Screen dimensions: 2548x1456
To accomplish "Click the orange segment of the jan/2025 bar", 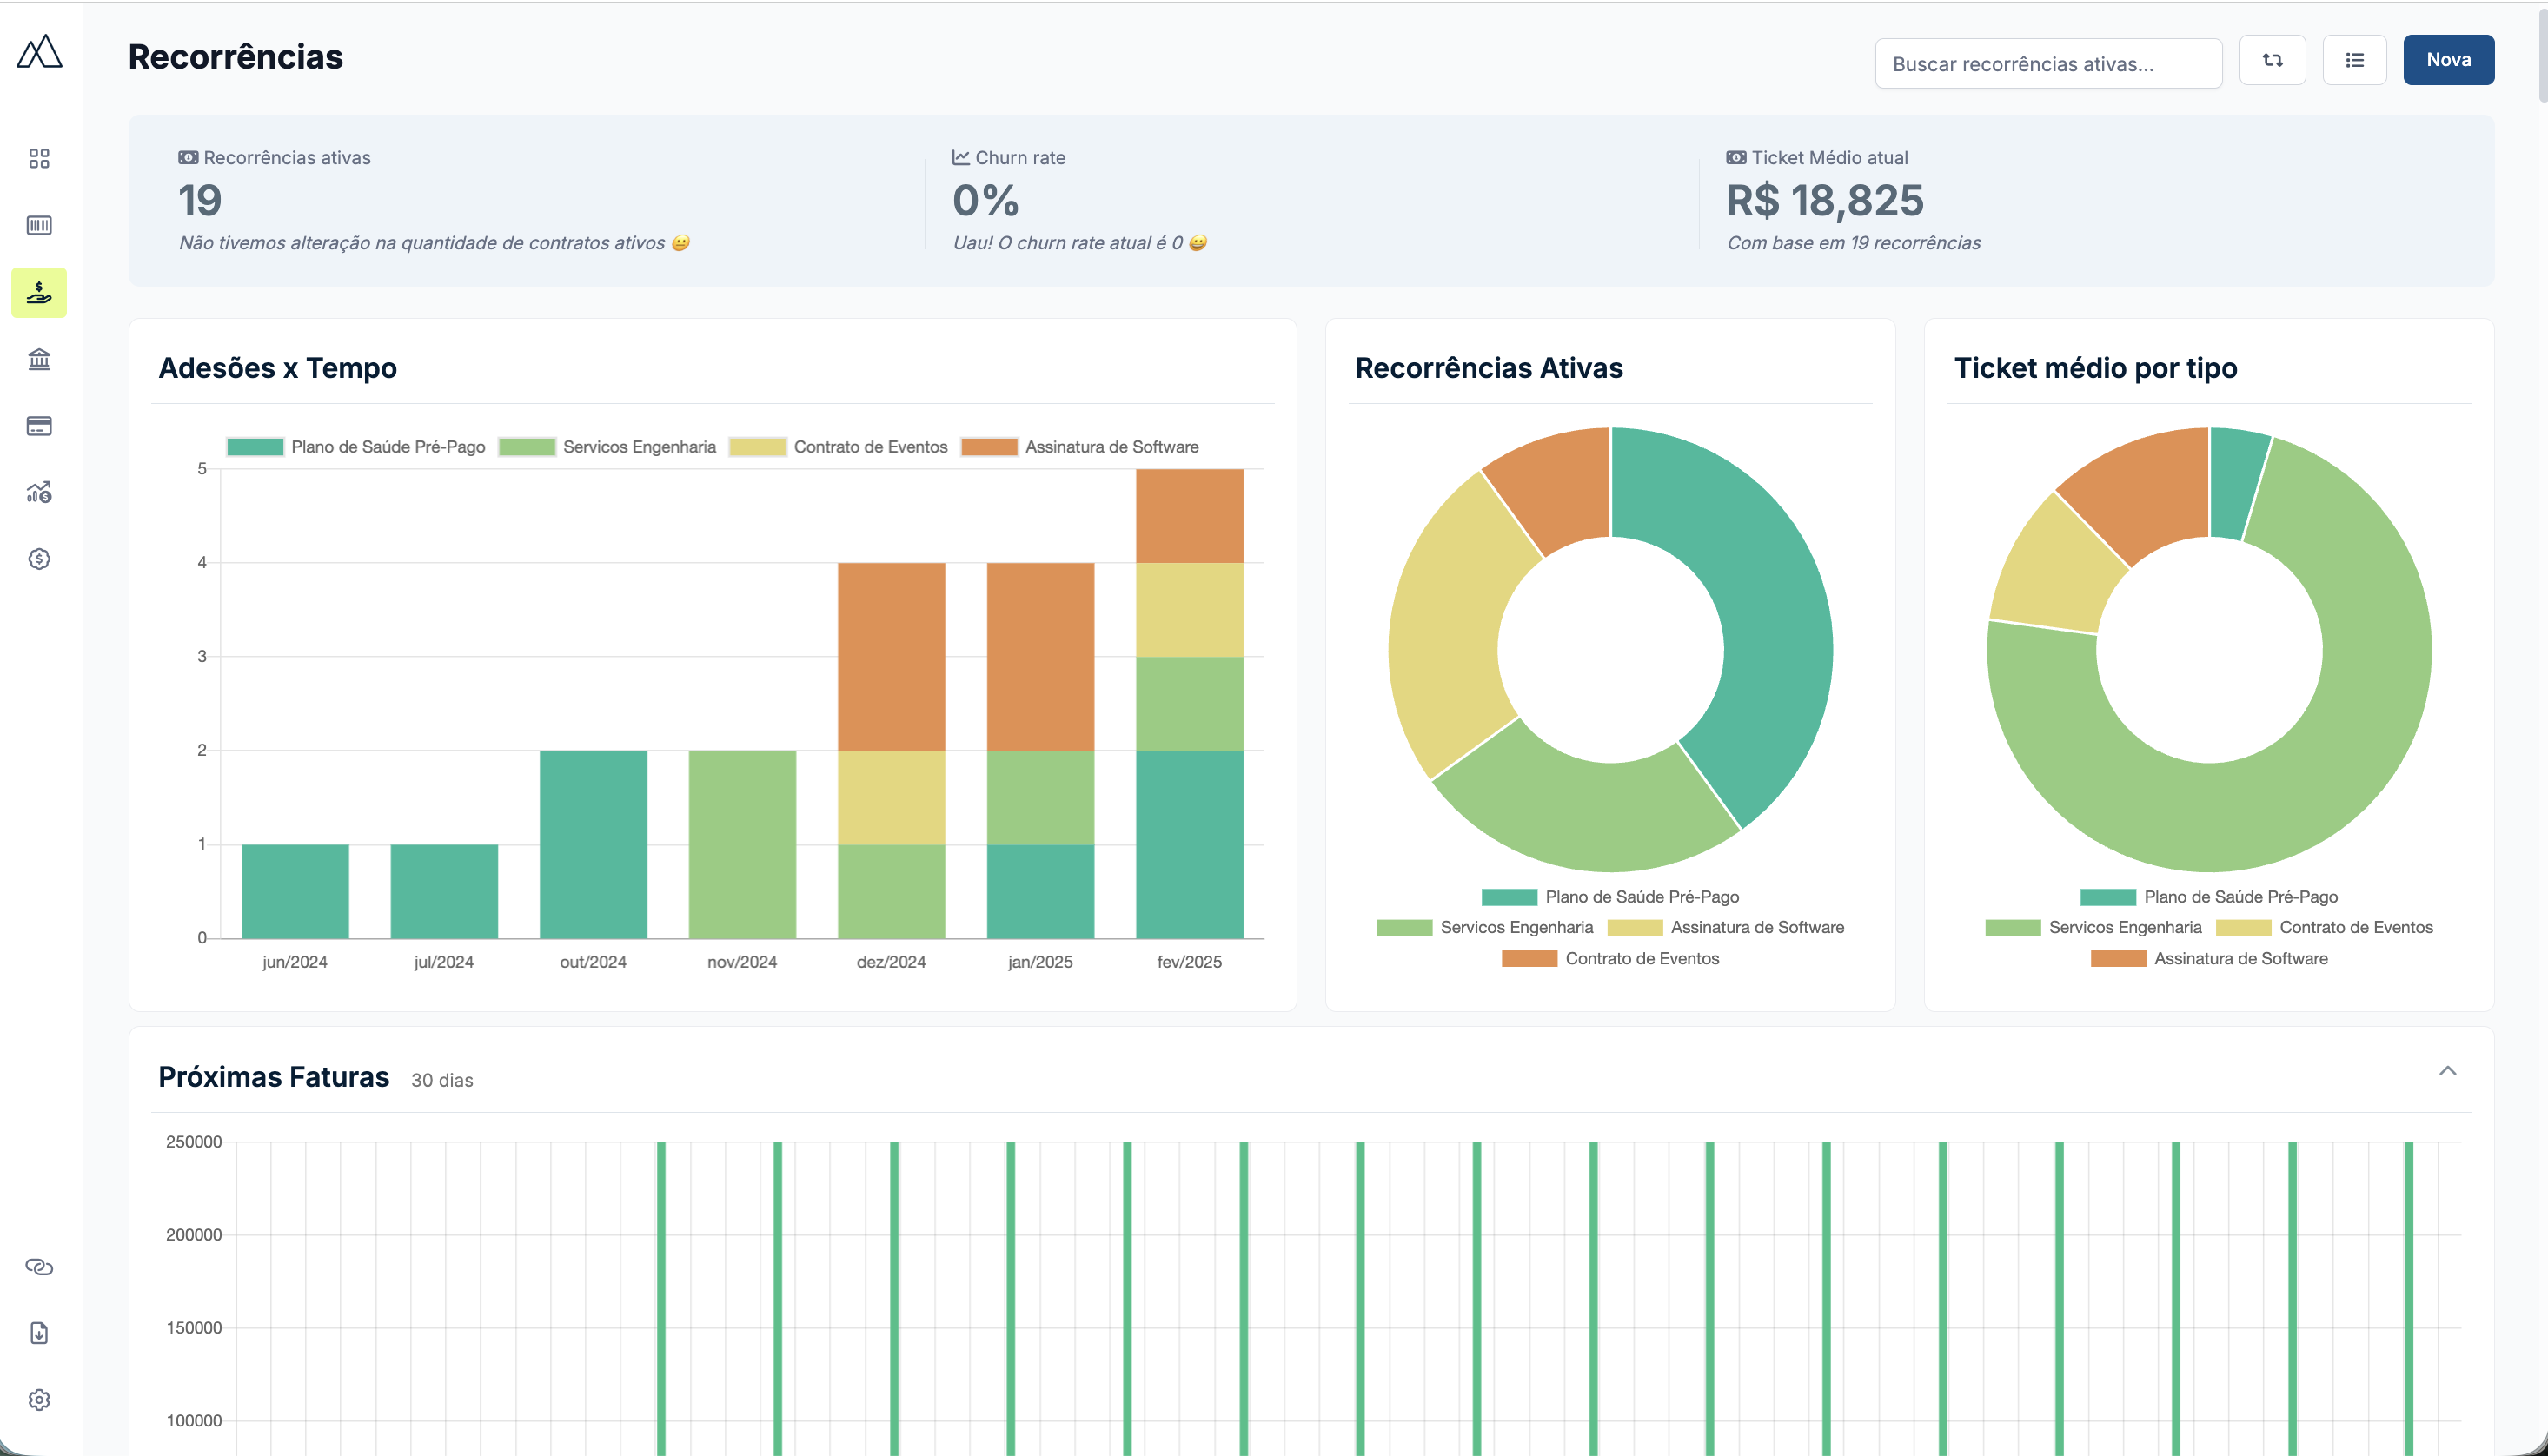I will point(1040,656).
